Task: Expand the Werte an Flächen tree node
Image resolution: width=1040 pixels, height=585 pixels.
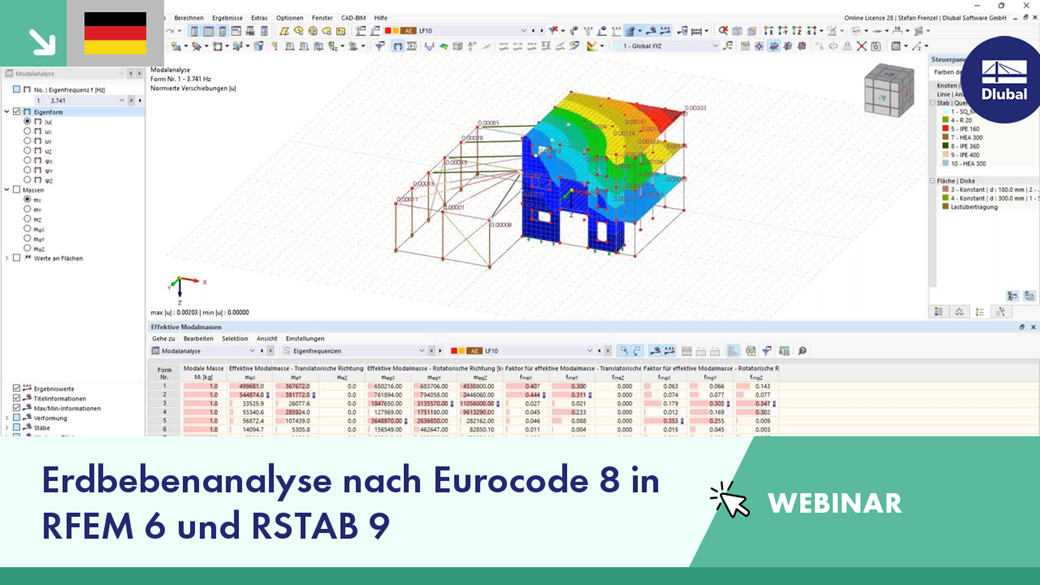Action: [7, 258]
